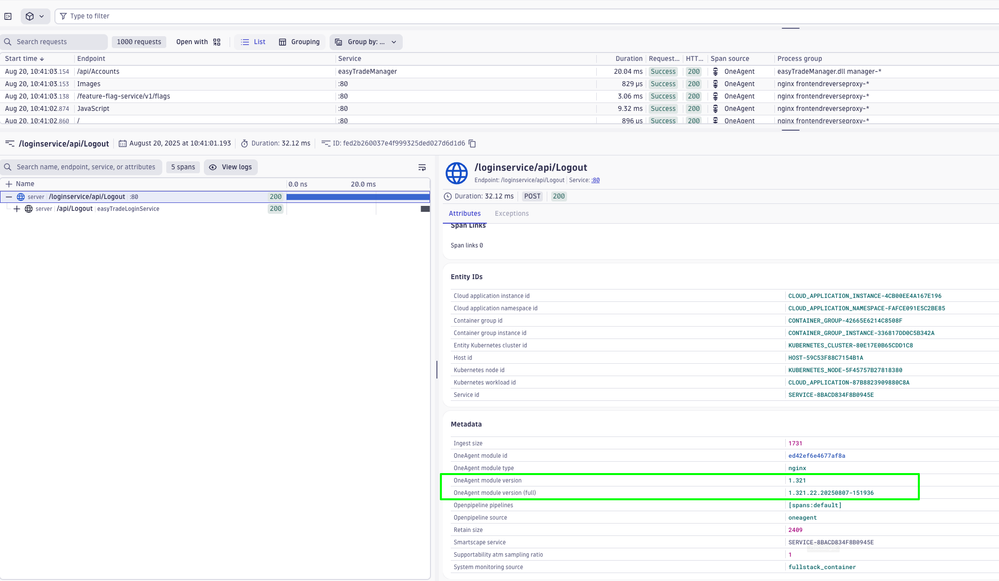Click the dark timeline bar for /api/Logout
This screenshot has width=999, height=581.
[x=426, y=209]
